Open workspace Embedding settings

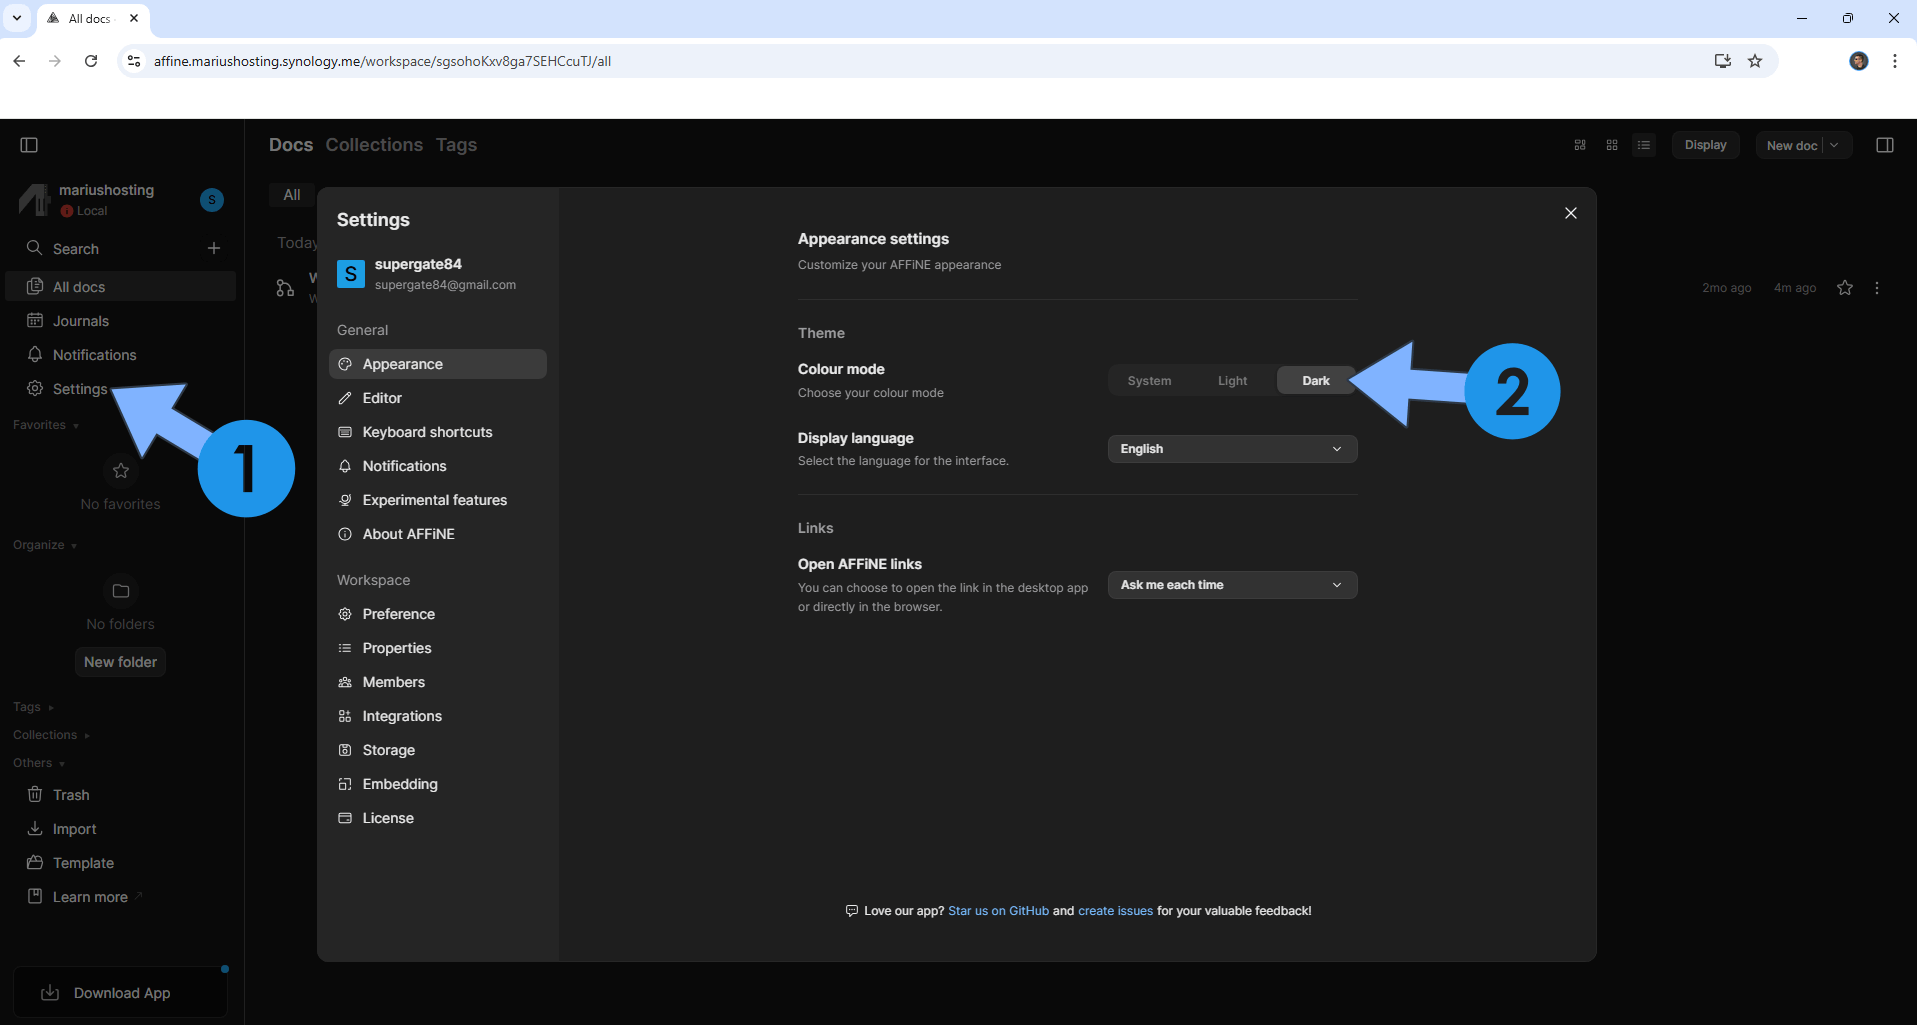438,784
